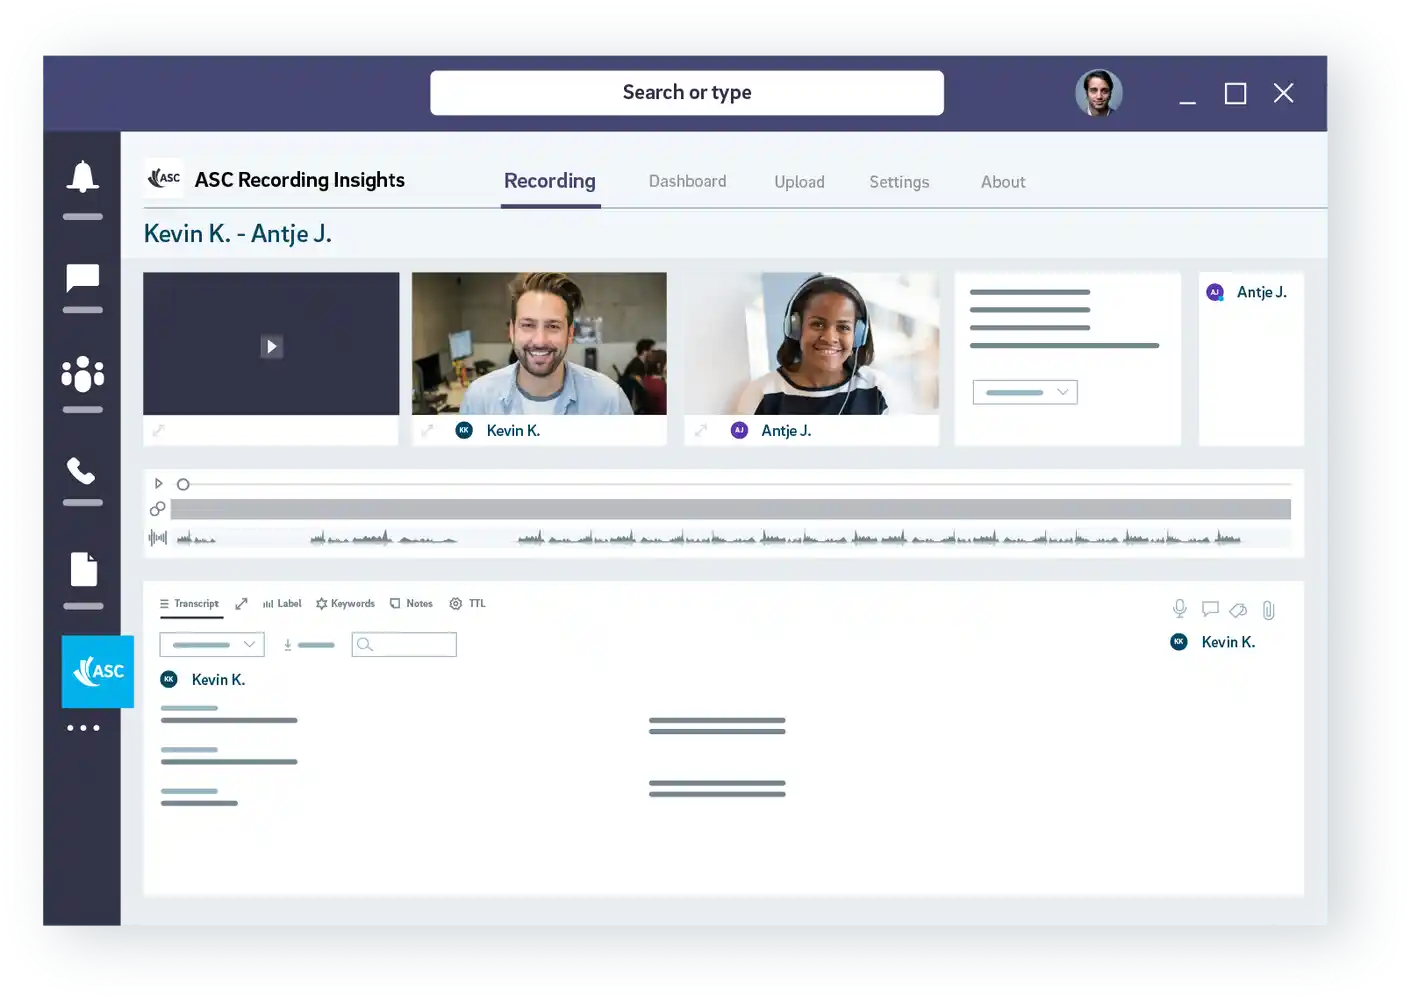Viewport: 1411px width, 1000px height.
Task: Click the comment bubble icon in transcript panel
Action: point(1210,609)
